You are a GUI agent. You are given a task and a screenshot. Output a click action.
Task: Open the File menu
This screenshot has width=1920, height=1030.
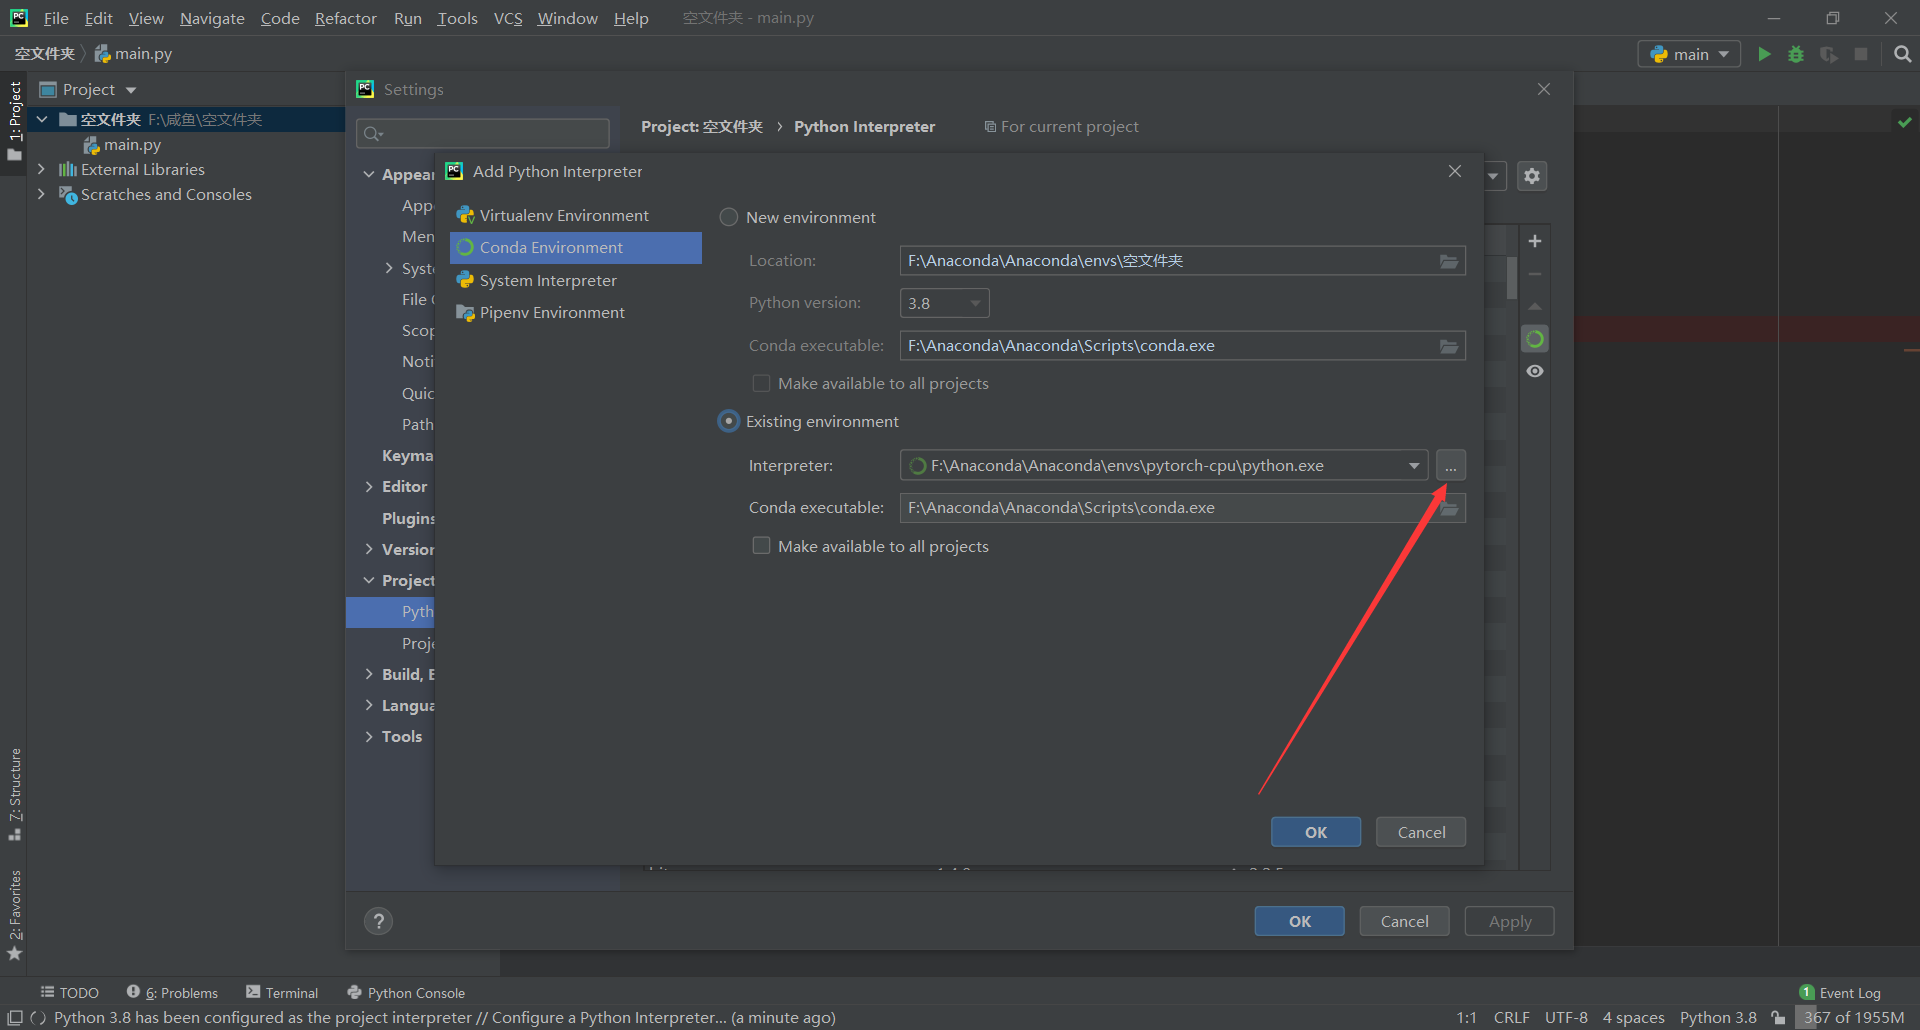(56, 18)
